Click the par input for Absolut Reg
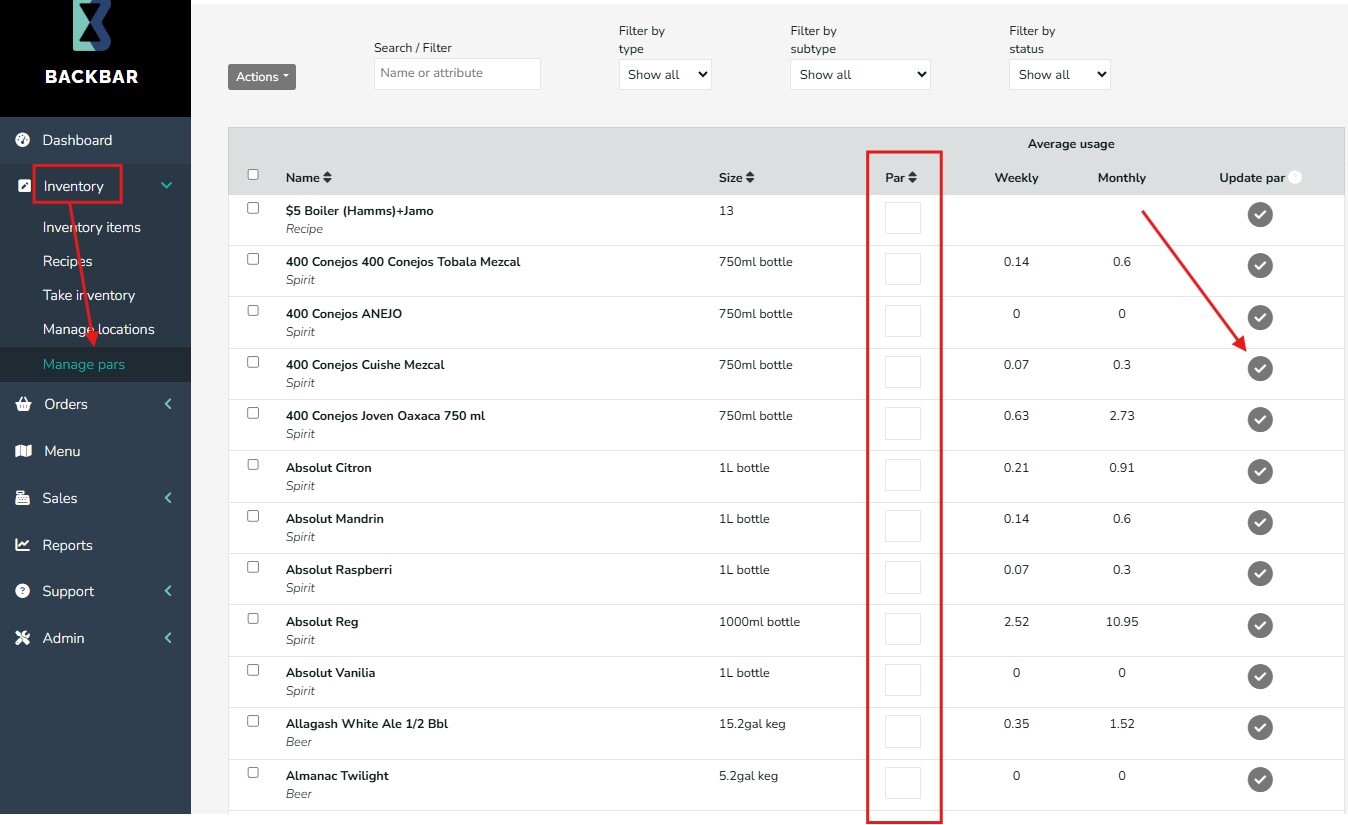1348x825 pixels. 902,629
